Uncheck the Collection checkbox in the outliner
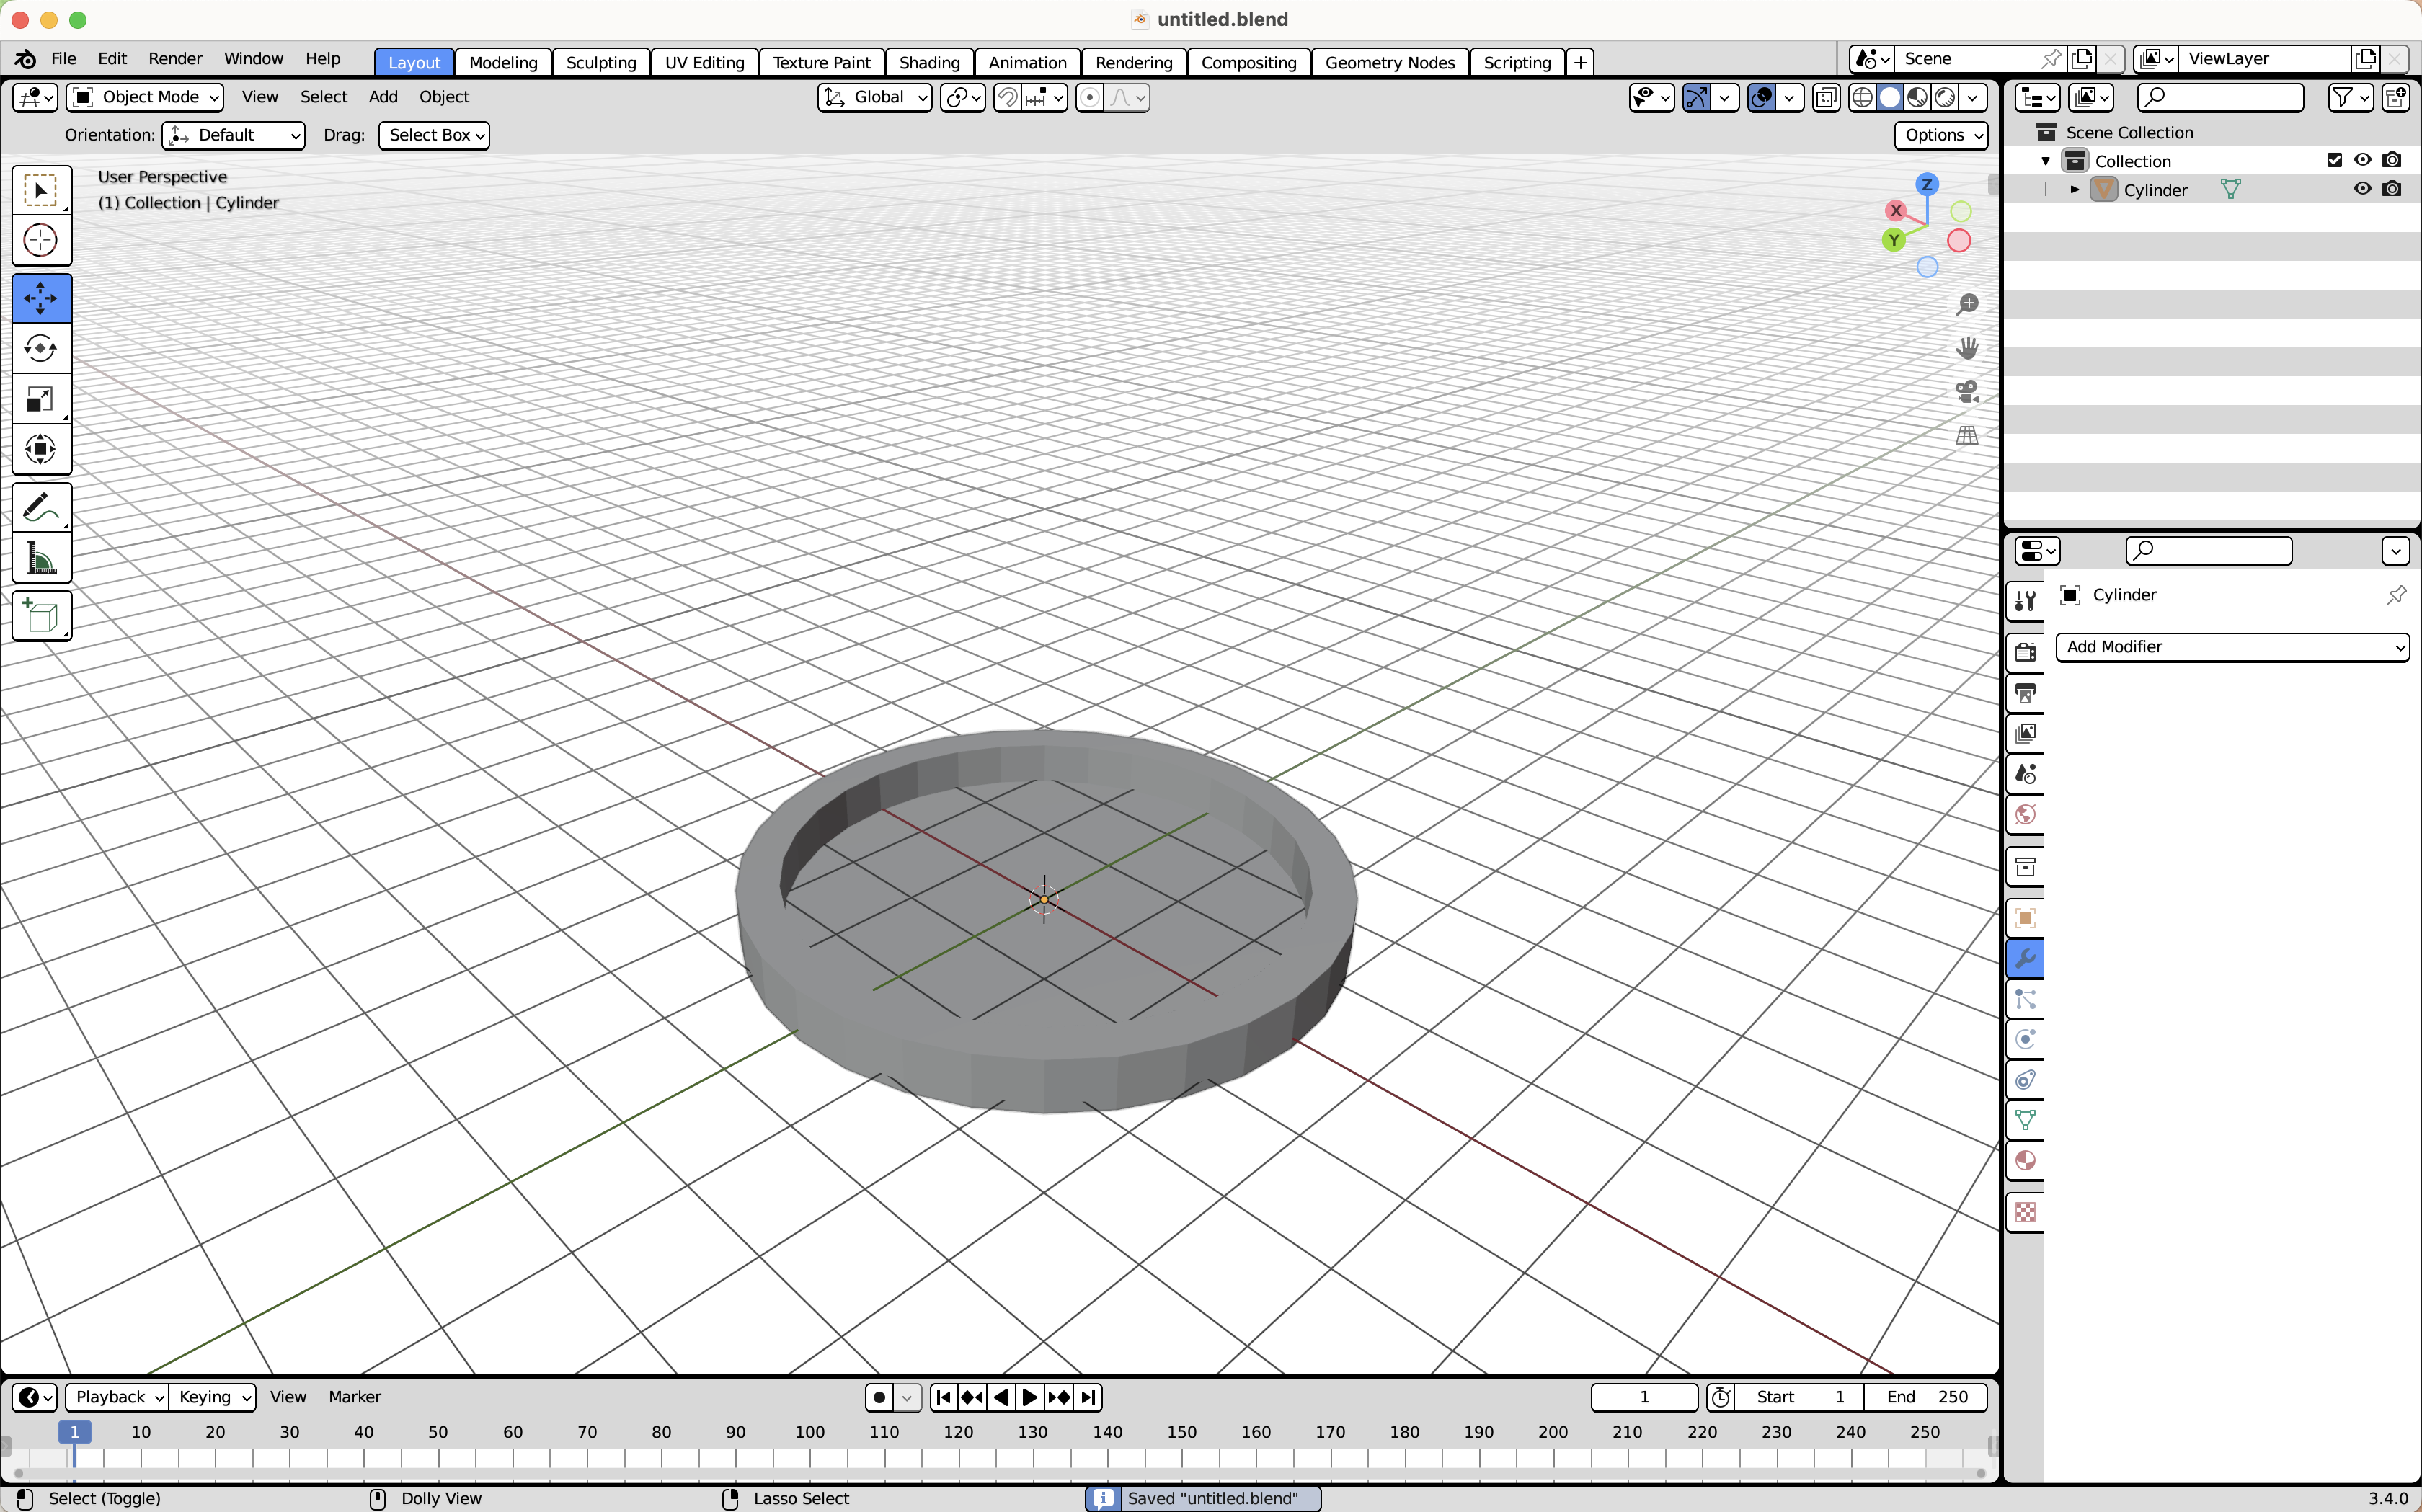2422x1512 pixels. 2335,159
